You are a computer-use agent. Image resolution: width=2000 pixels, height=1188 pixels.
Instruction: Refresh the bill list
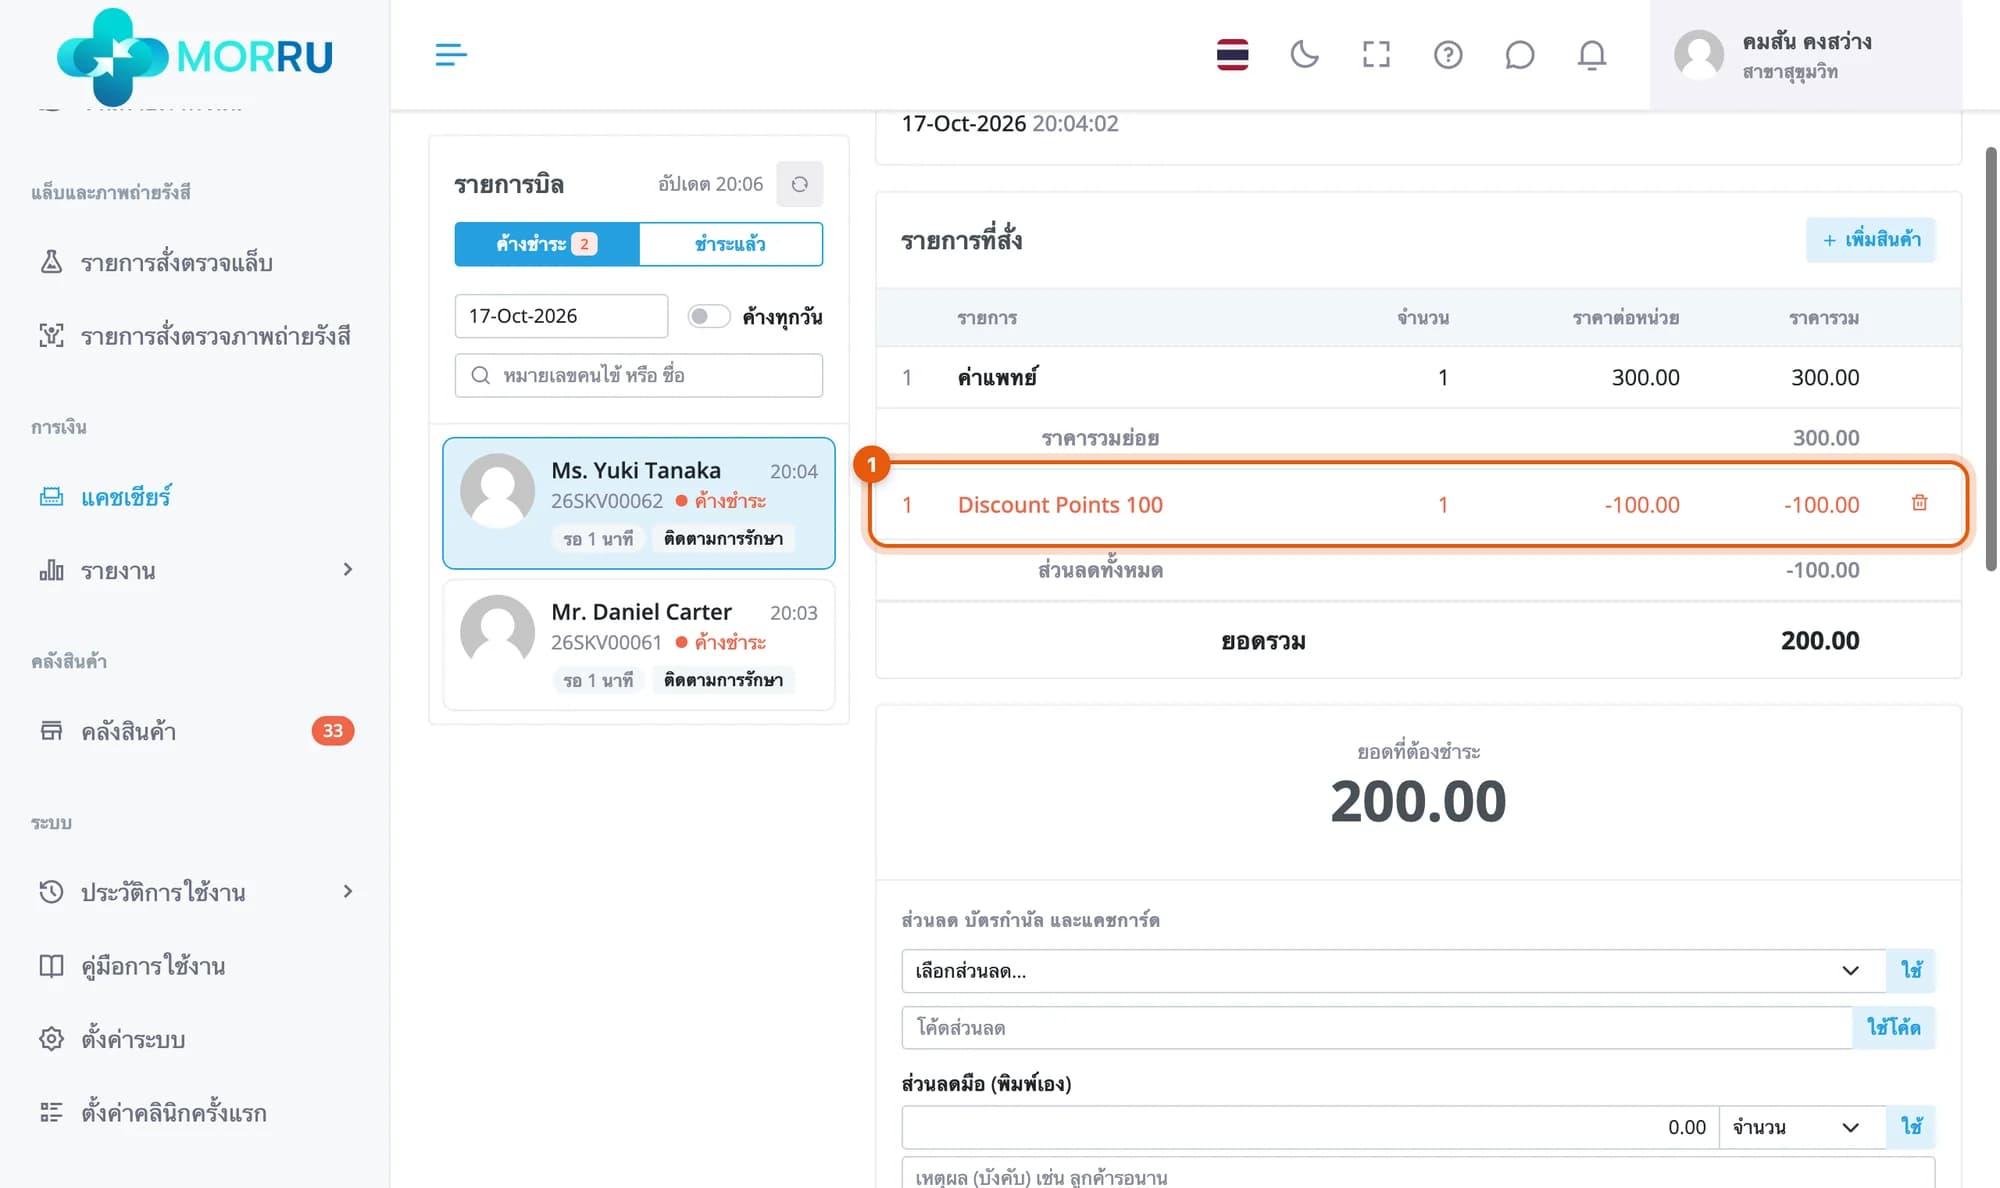pos(800,184)
